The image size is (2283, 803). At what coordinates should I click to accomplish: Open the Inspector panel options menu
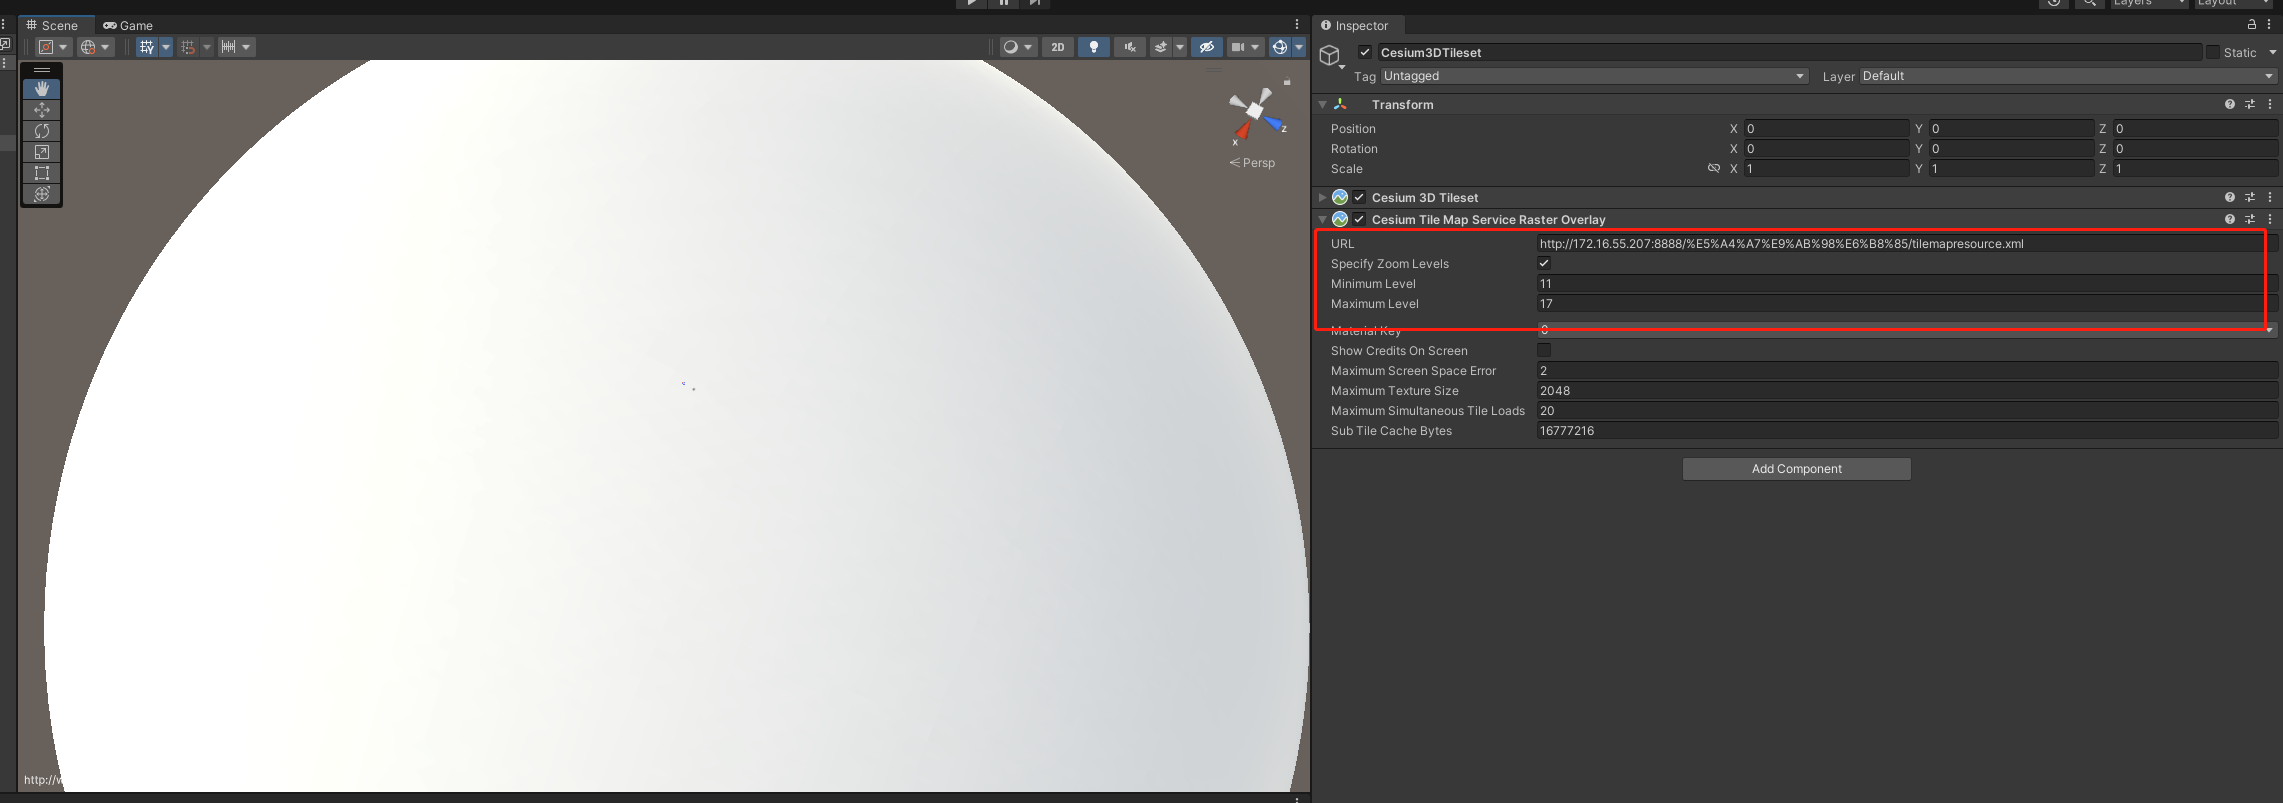(x=2269, y=25)
